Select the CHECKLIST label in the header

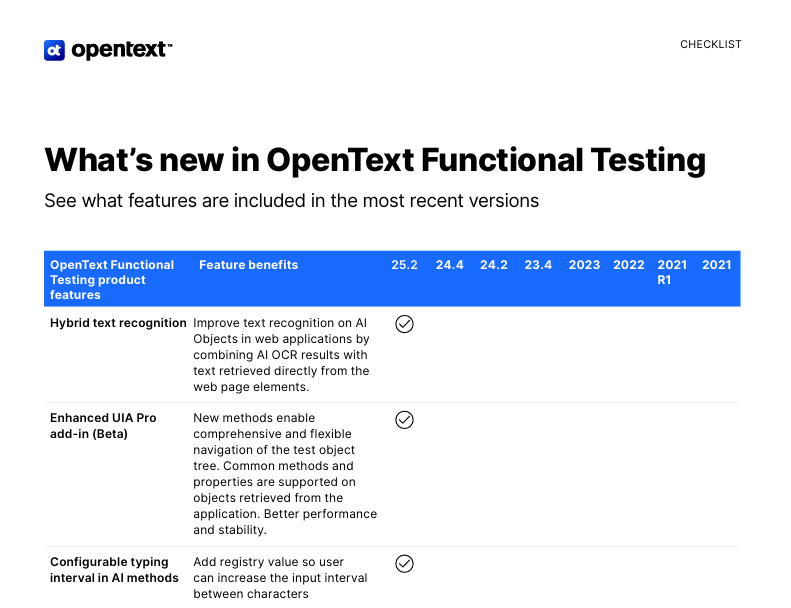710,45
